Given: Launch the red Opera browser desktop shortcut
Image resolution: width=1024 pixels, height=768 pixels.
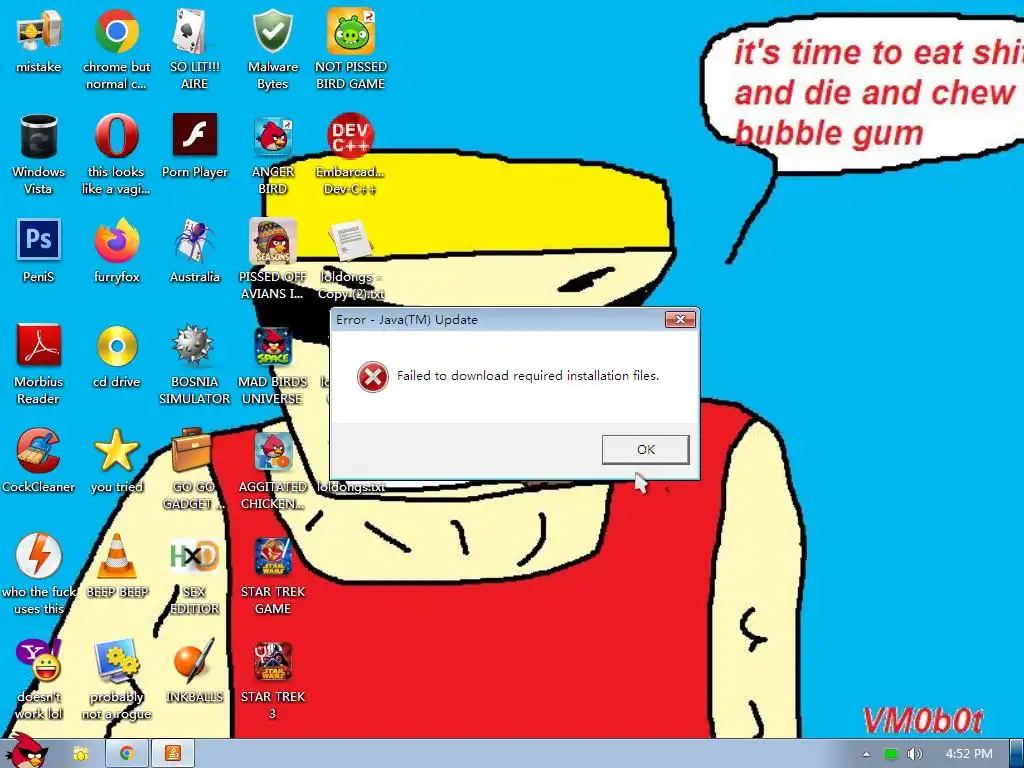Looking at the screenshot, I should click(x=116, y=154).
